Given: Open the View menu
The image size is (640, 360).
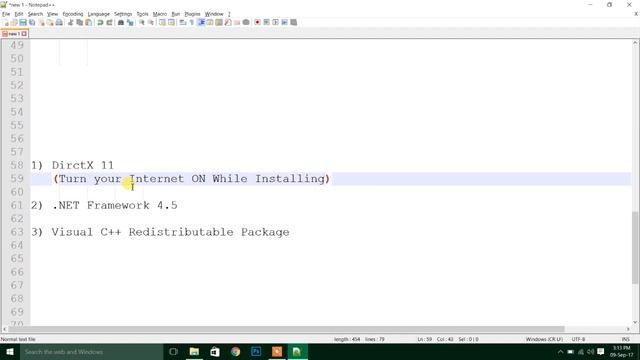Looking at the screenshot, I should coord(52,14).
